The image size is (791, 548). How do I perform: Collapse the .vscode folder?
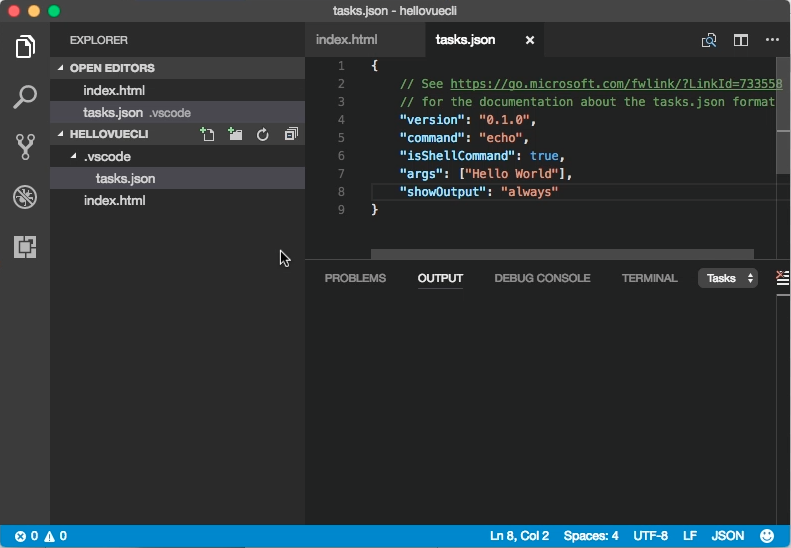tap(74, 156)
